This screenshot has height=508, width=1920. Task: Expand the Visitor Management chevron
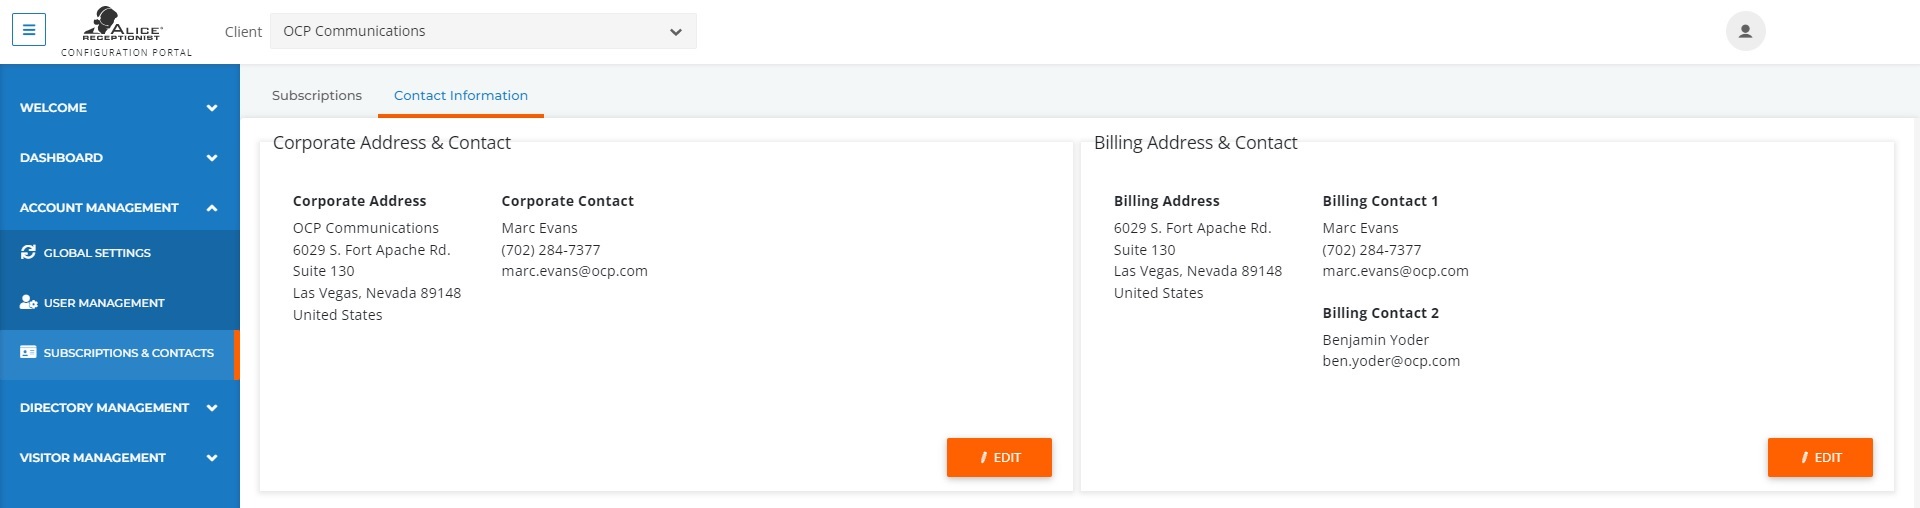point(212,458)
